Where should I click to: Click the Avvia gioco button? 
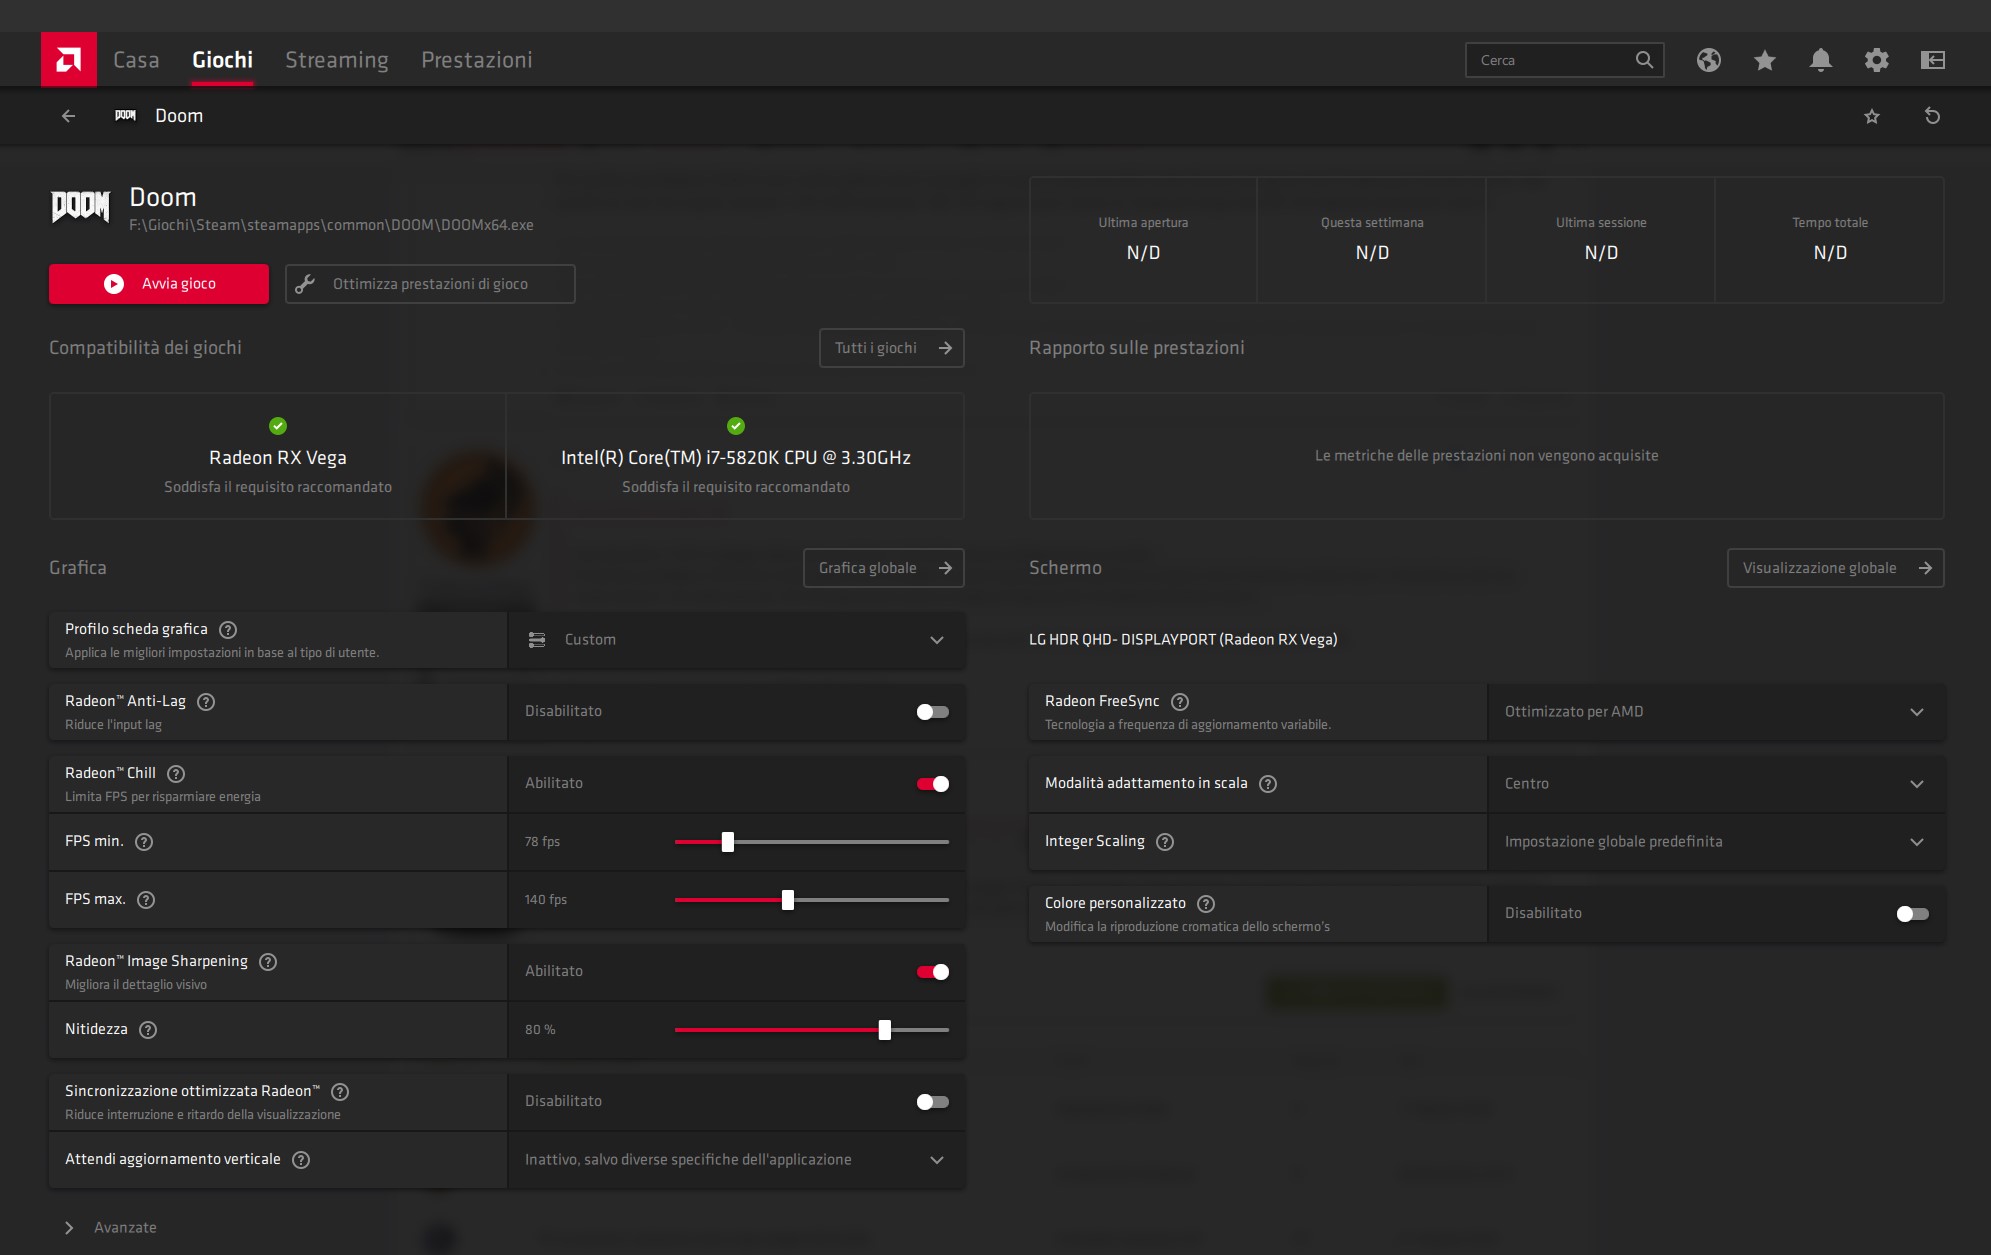pos(159,284)
